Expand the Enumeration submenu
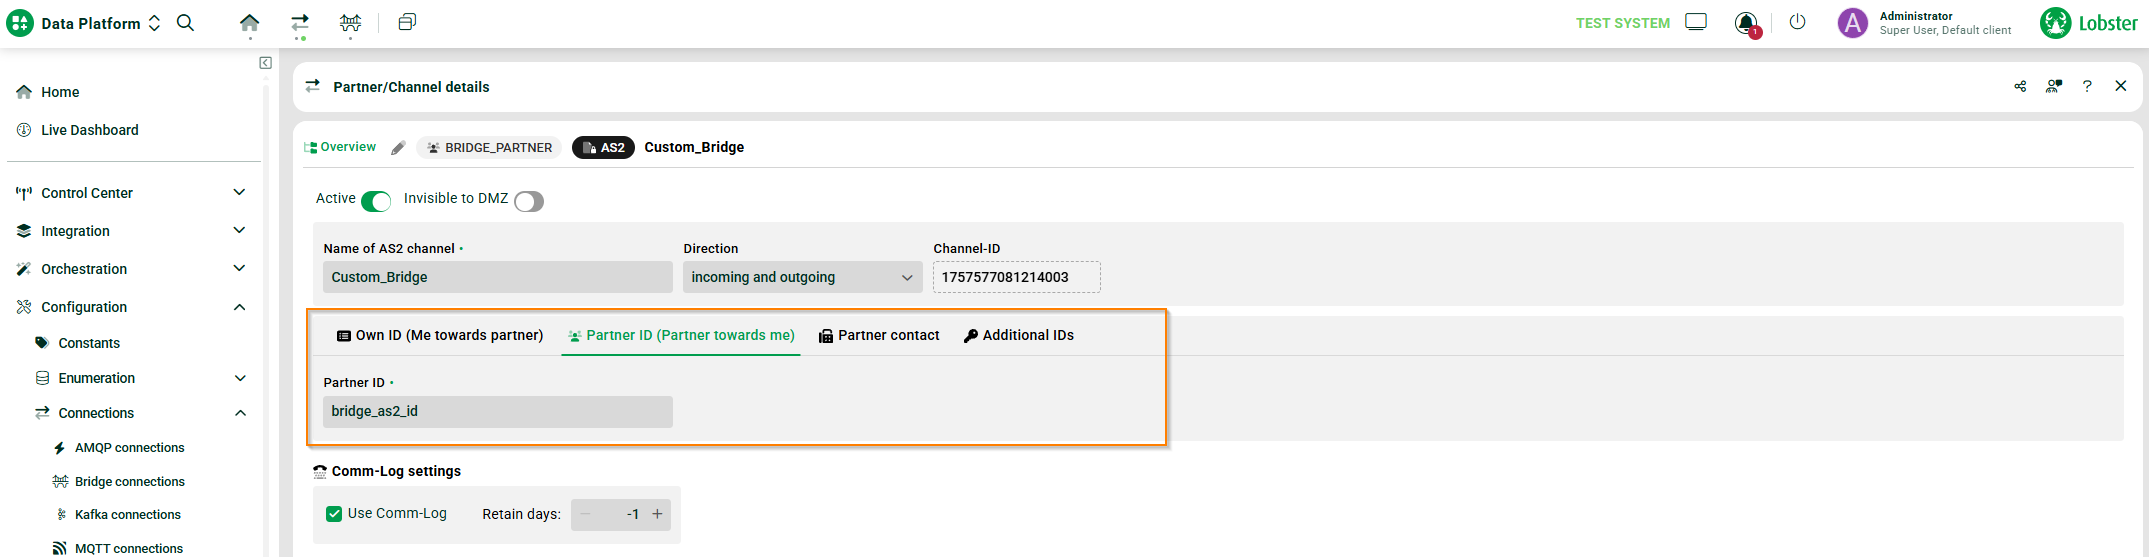The height and width of the screenshot is (557, 2149). point(240,378)
